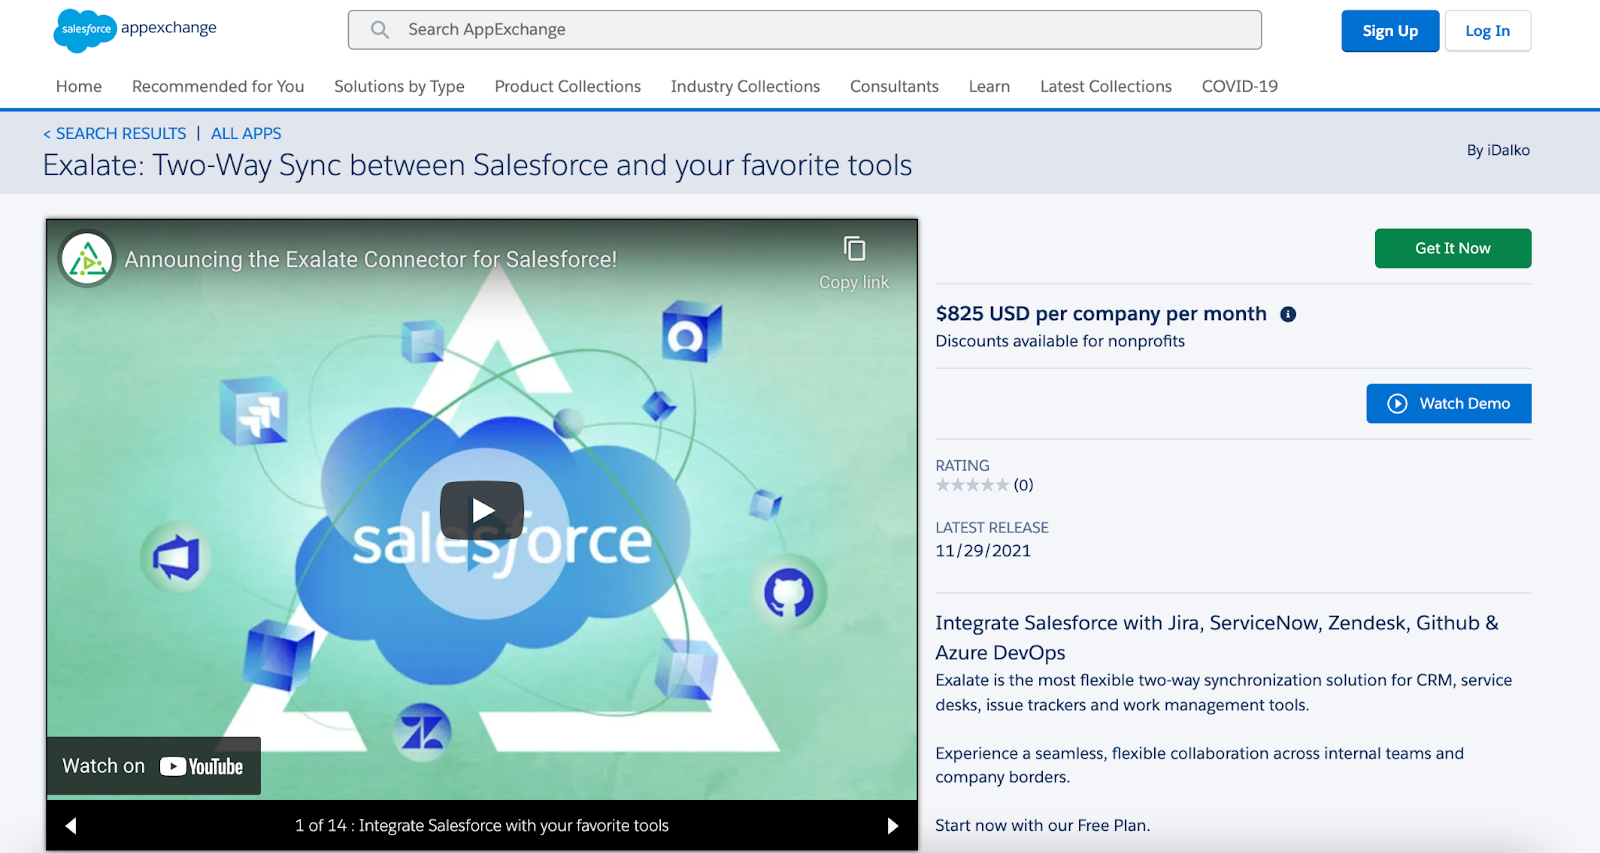Open the Learn nav item
Image resolution: width=1600 pixels, height=853 pixels.
tap(989, 87)
